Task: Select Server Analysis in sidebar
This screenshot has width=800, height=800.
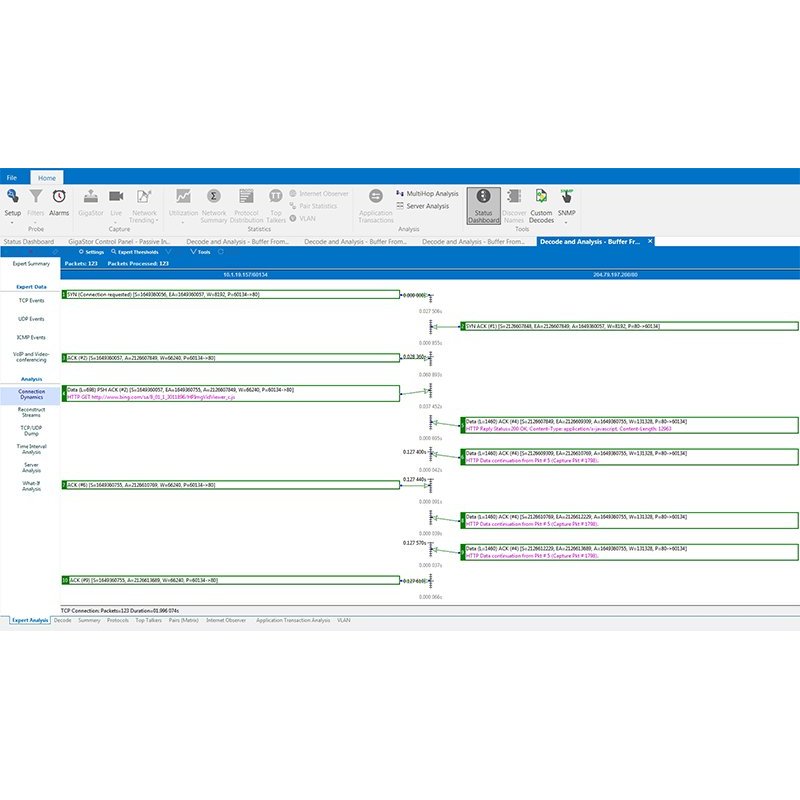Action: 31,467
